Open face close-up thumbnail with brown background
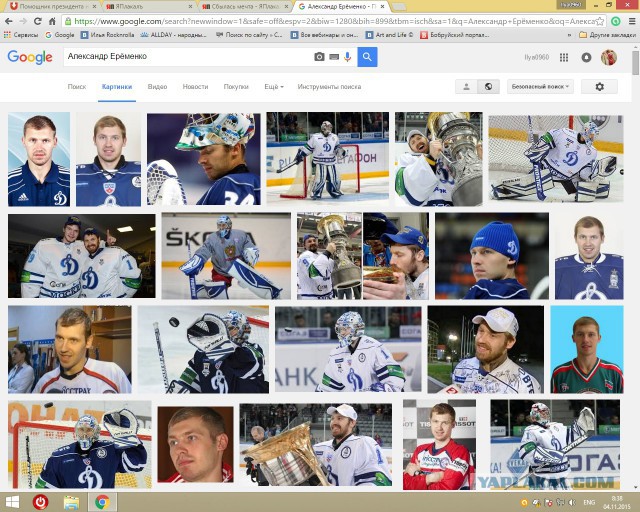 [196, 445]
